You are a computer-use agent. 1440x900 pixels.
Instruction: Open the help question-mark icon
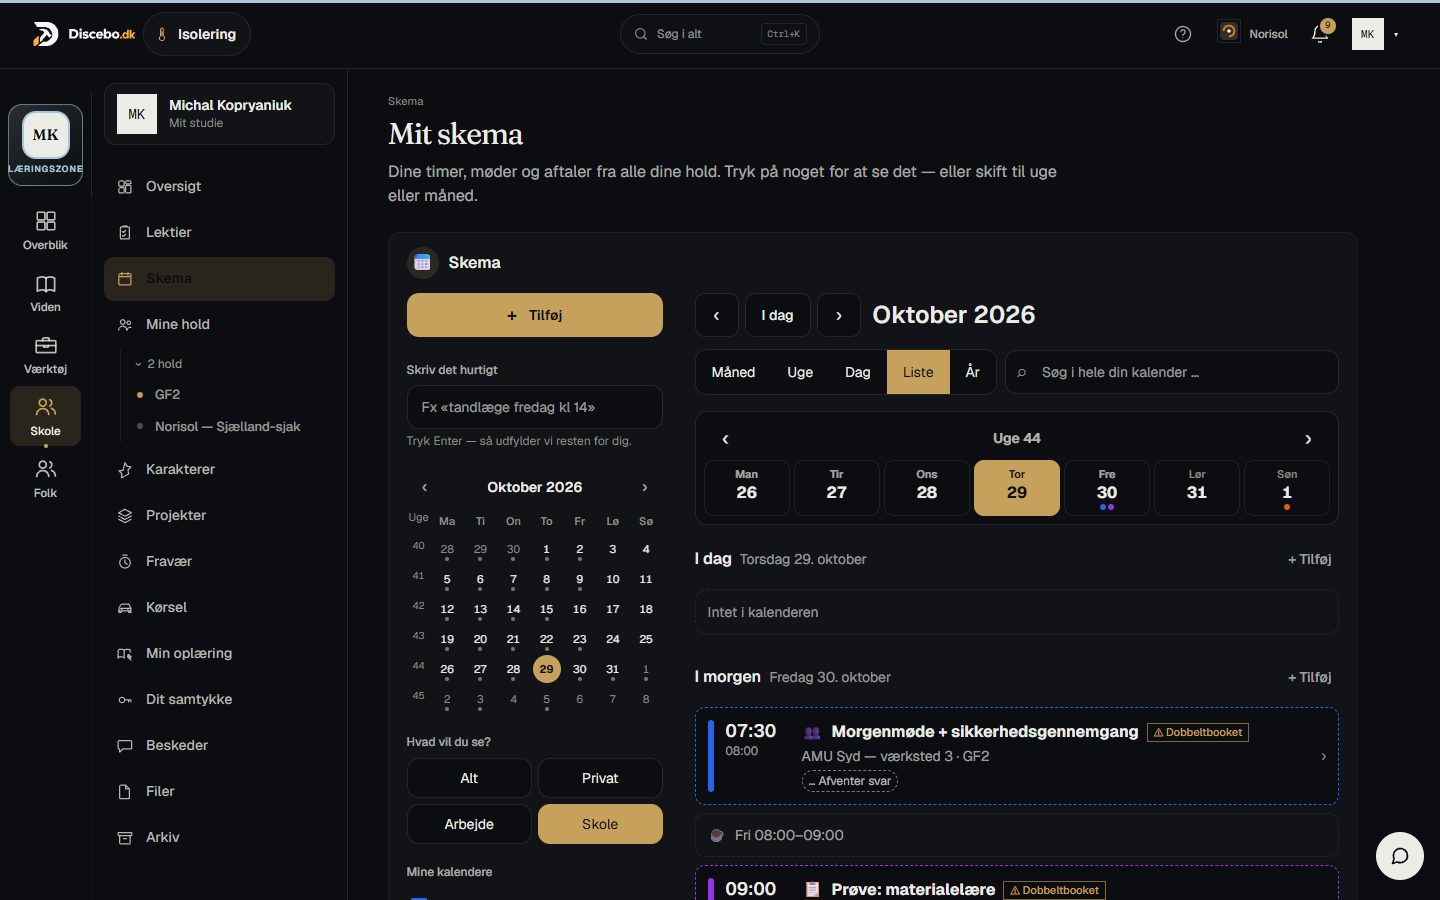pyautogui.click(x=1183, y=34)
